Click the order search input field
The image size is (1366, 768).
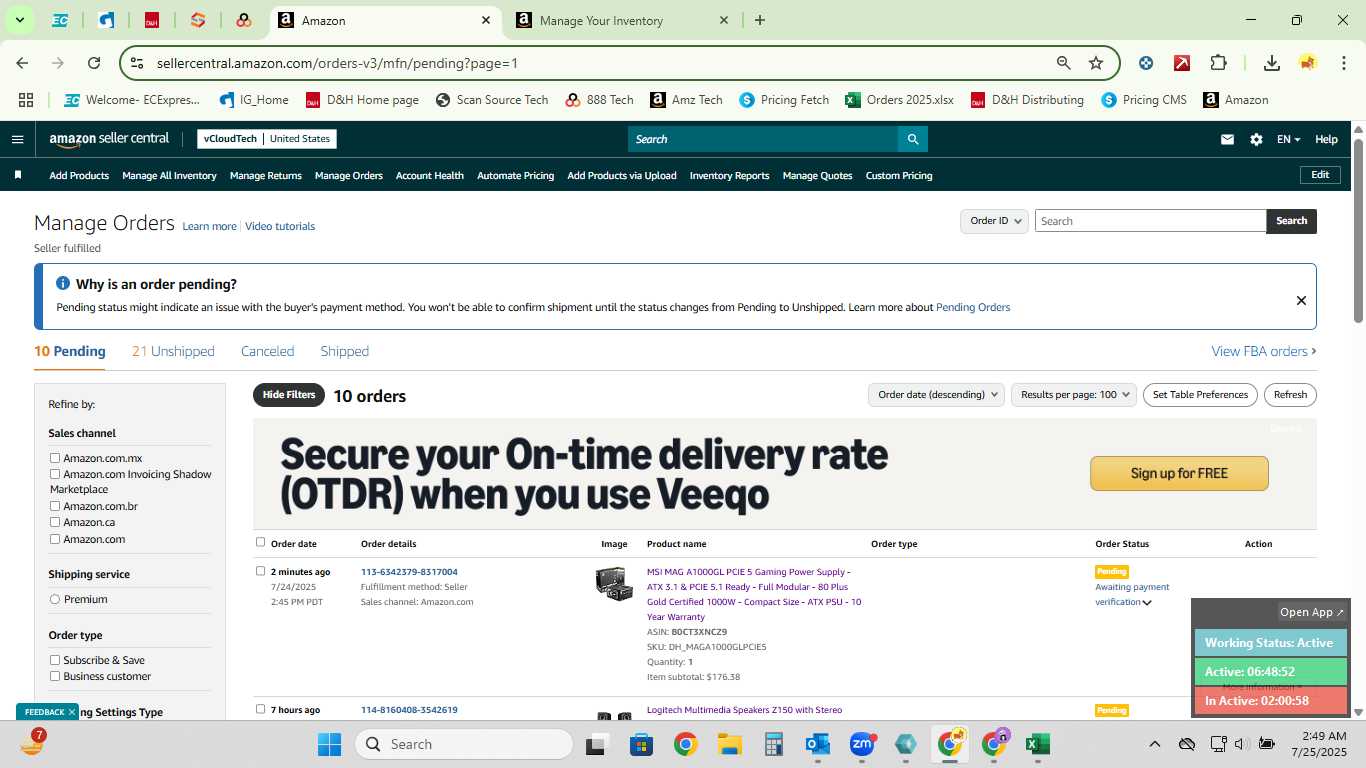(1150, 221)
